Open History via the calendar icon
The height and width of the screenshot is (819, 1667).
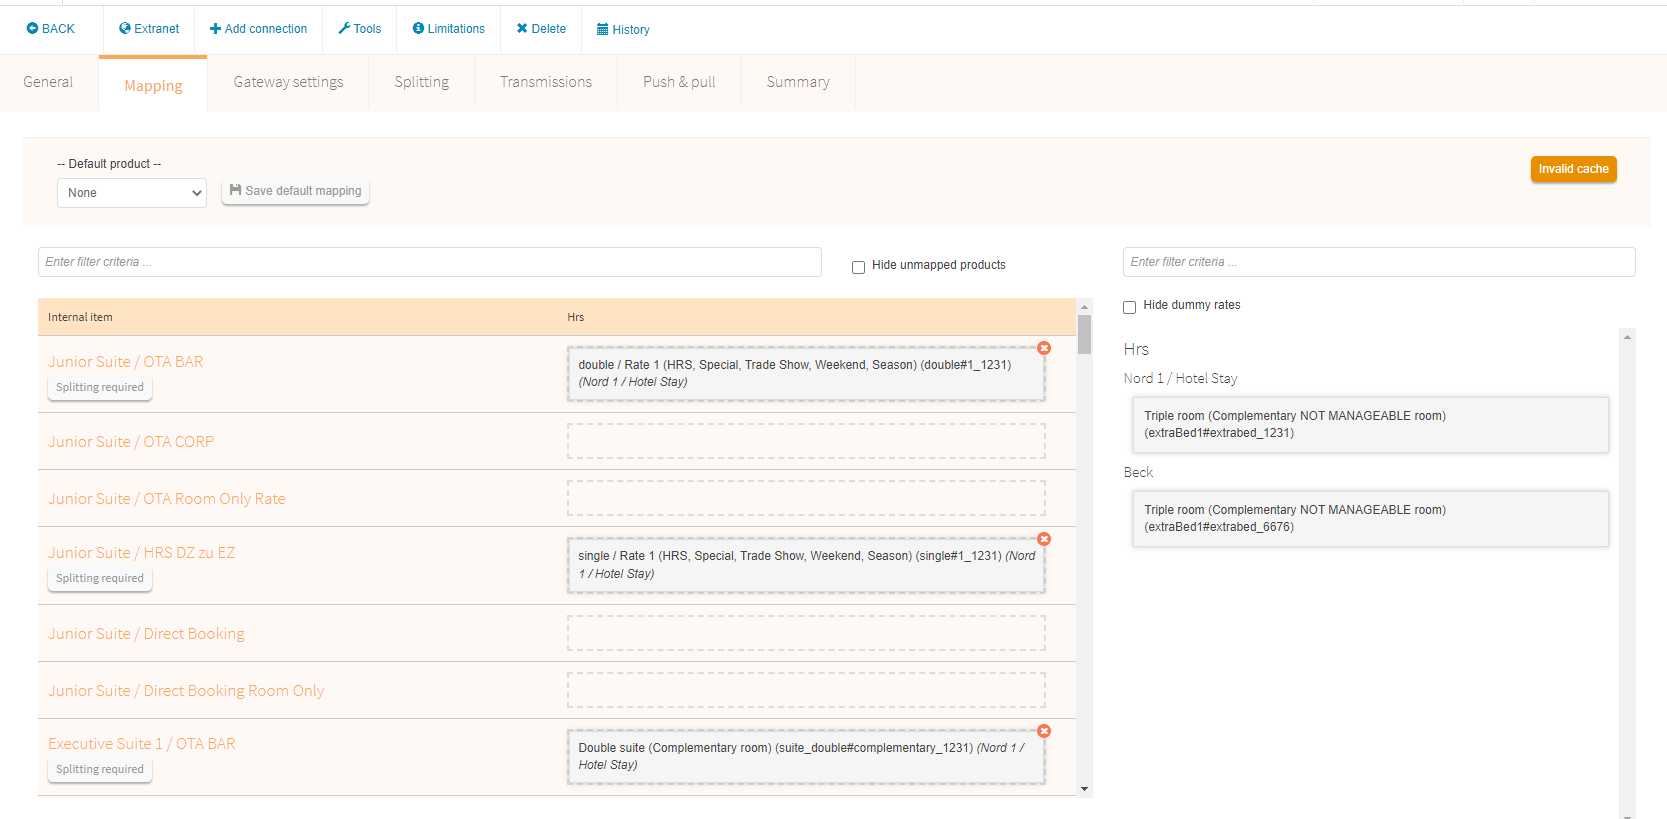[x=603, y=30]
